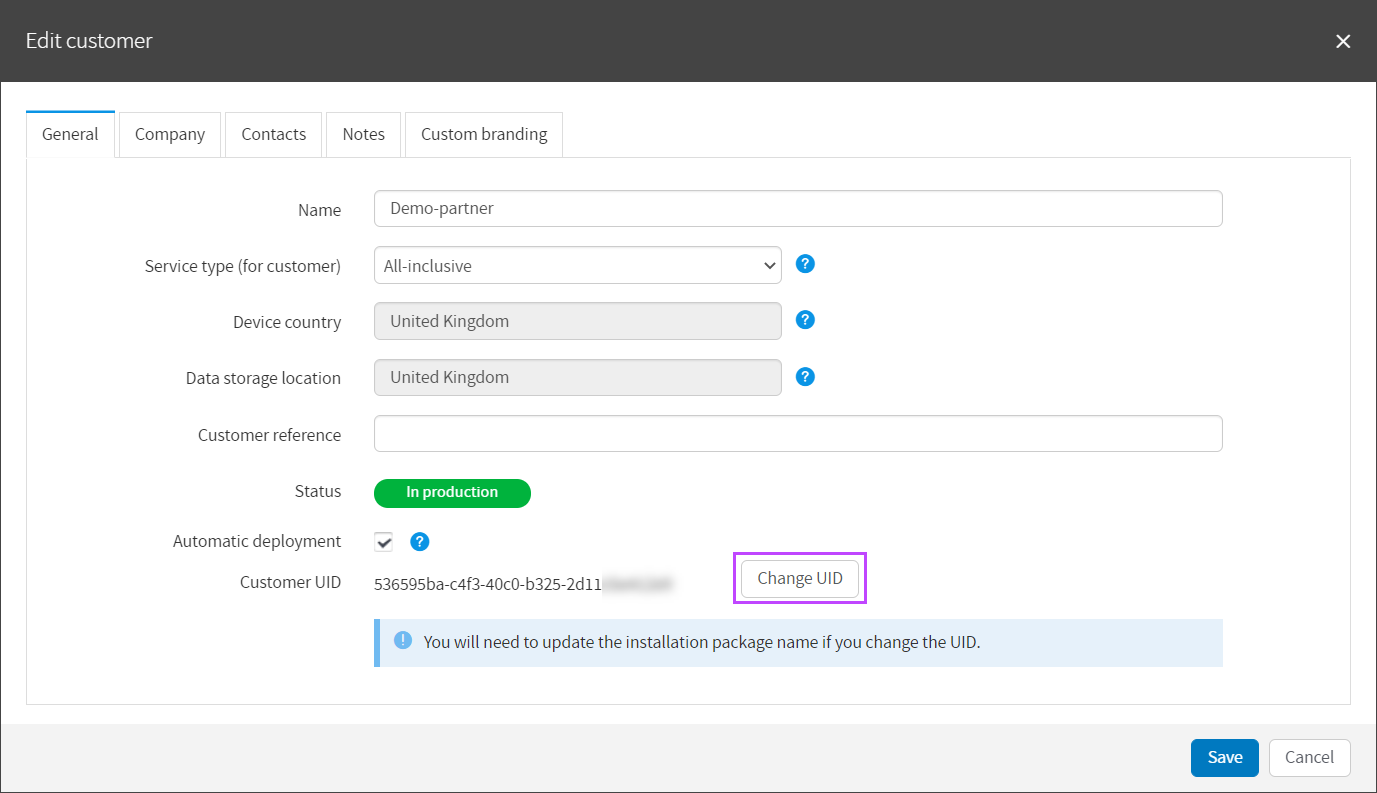Click help icon next to Data storage location

805,377
